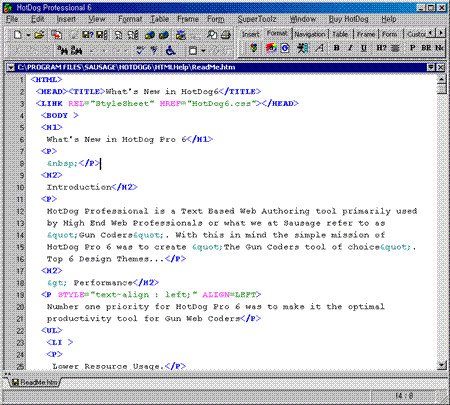Click the window frame icon in the second toolbar row
The width and height of the screenshot is (450, 405).
(x=193, y=51)
